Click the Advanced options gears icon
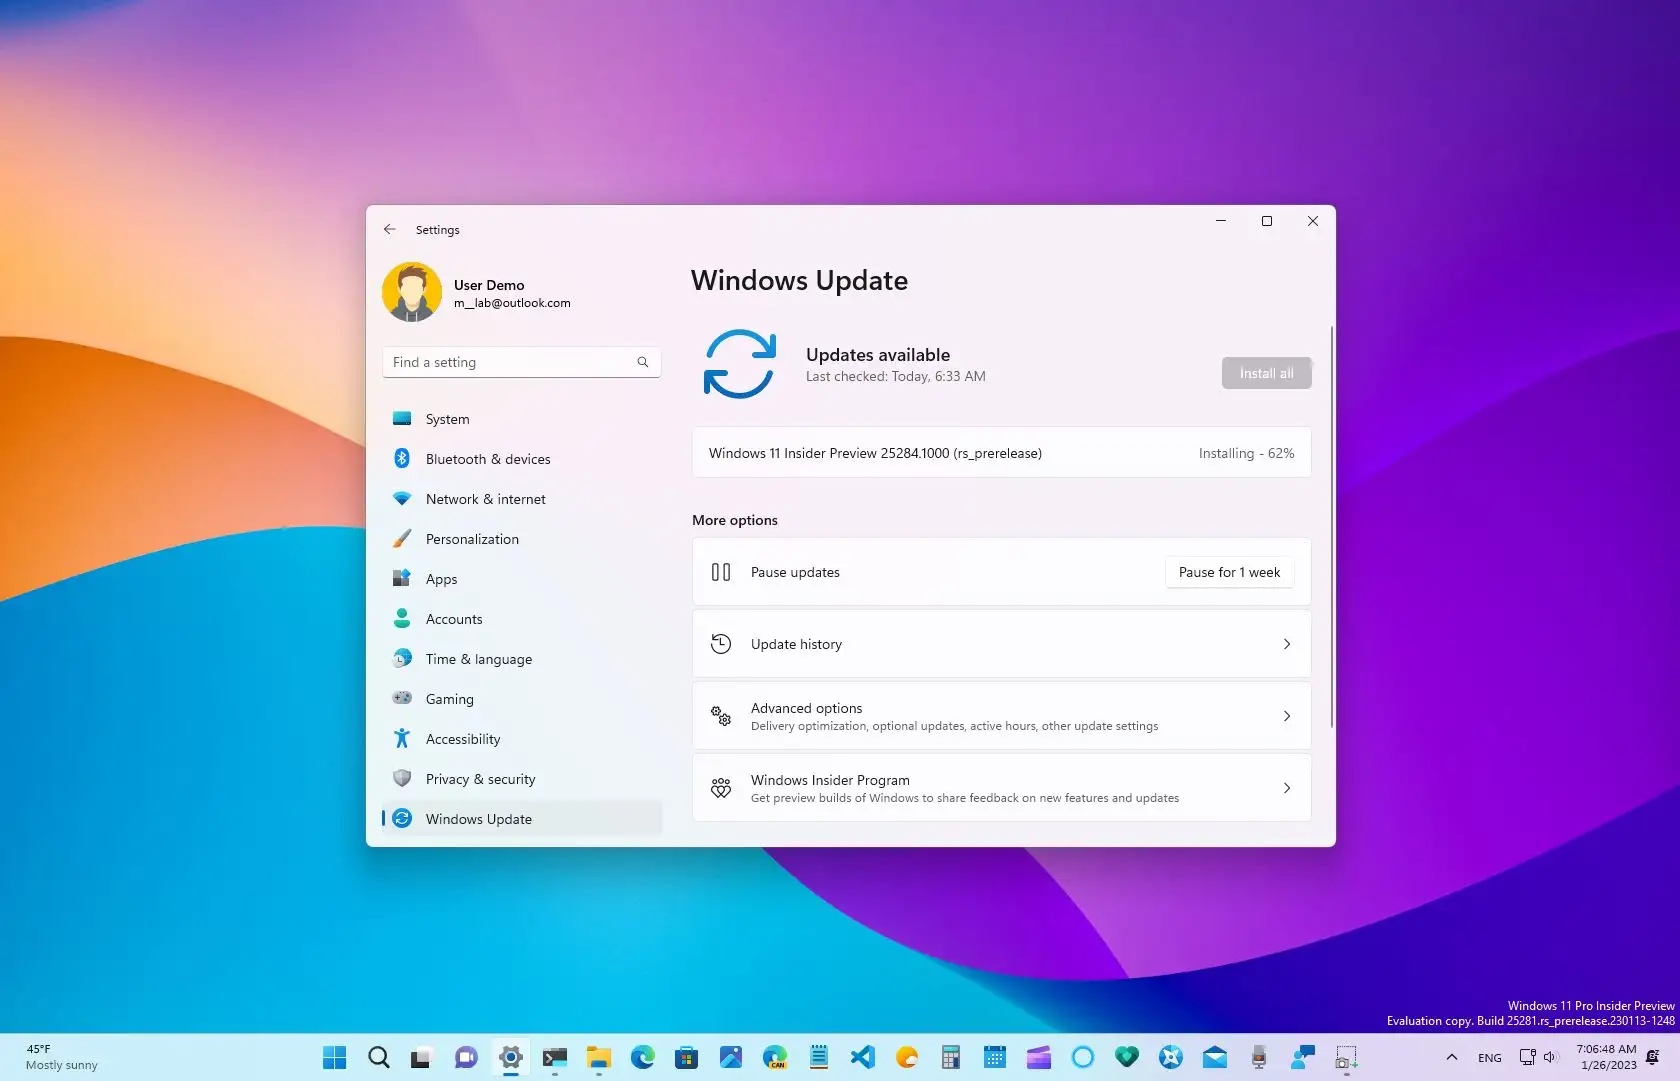The height and width of the screenshot is (1081, 1680). point(721,716)
